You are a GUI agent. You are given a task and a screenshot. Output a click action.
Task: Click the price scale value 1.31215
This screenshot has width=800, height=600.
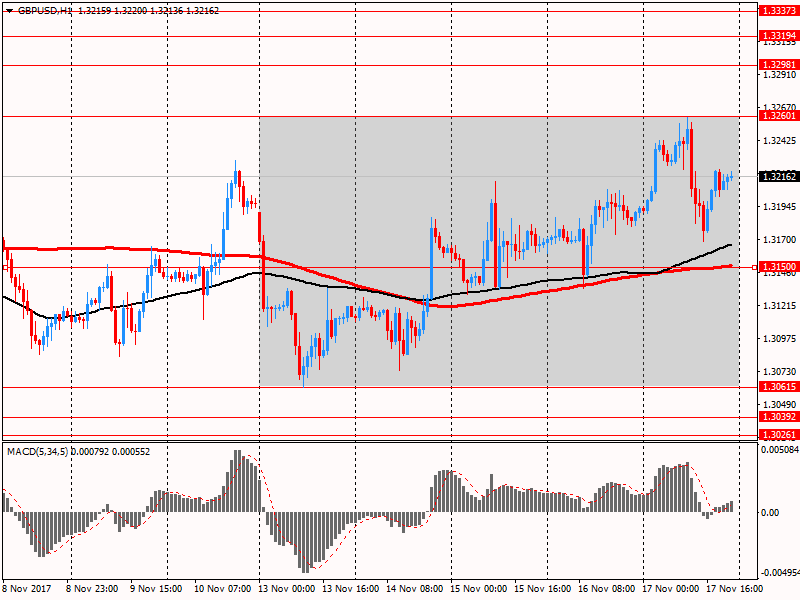[x=780, y=306]
